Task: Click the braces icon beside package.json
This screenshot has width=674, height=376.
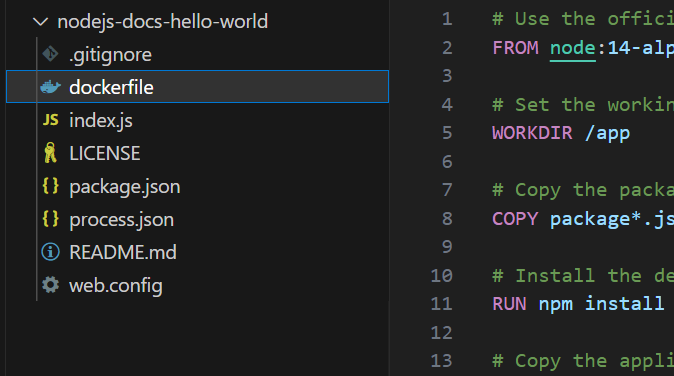Action: pos(50,186)
